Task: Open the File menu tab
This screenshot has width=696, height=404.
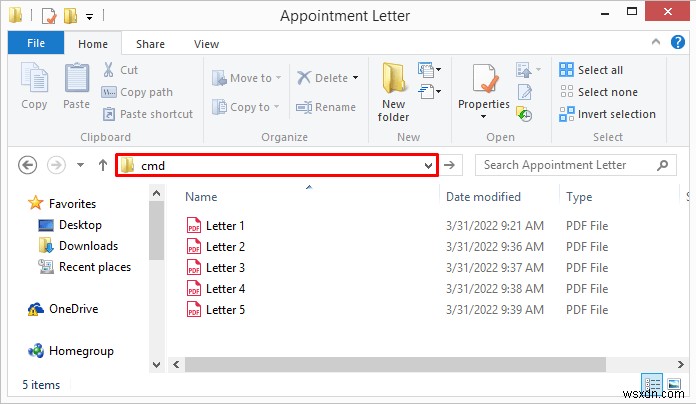Action: coord(36,43)
